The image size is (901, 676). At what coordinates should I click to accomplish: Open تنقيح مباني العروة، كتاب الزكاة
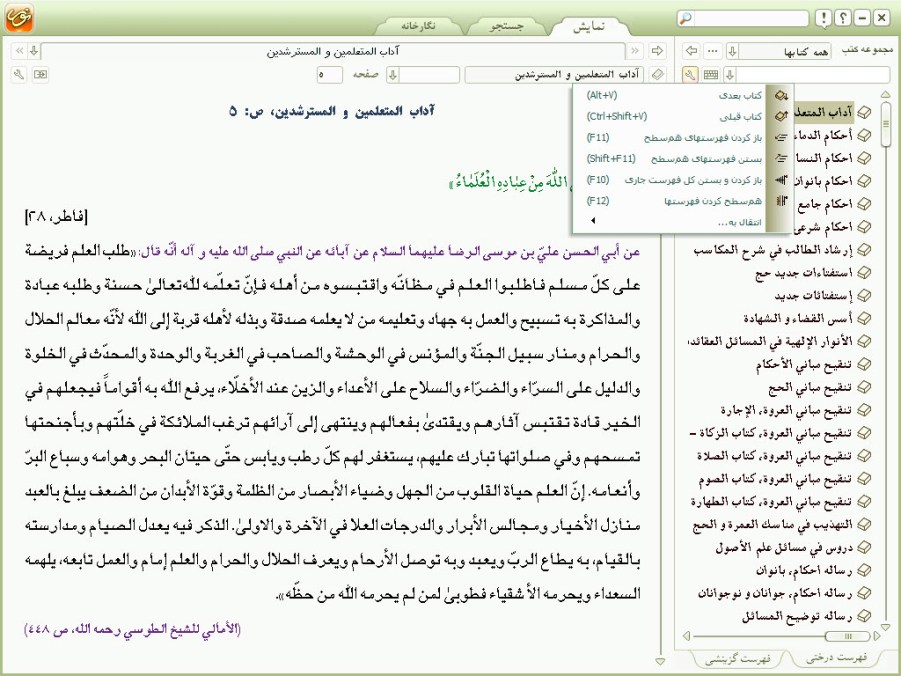(771, 433)
